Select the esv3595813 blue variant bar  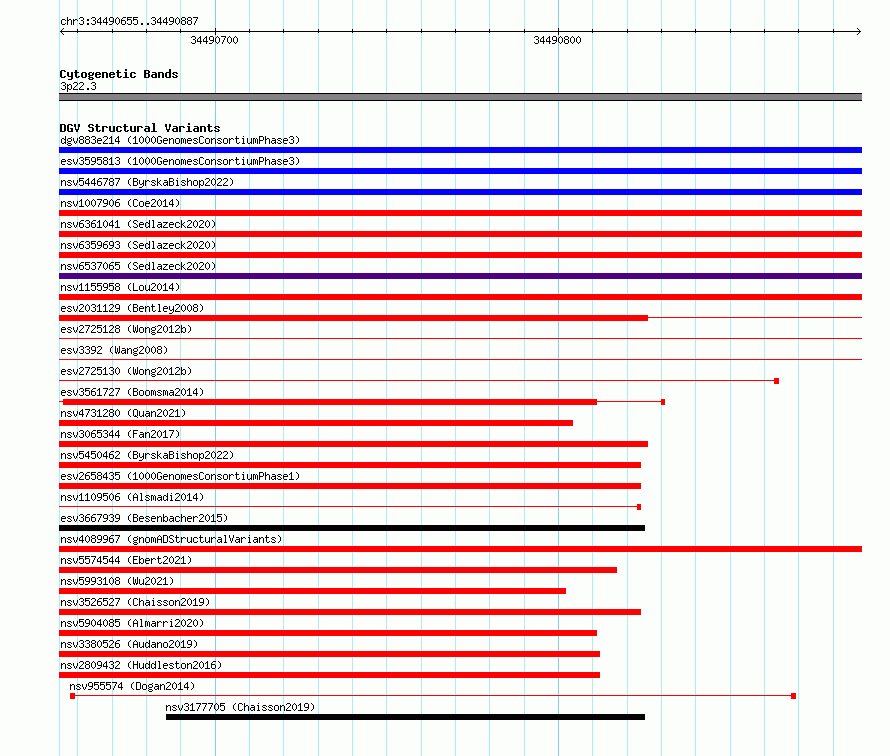(460, 171)
